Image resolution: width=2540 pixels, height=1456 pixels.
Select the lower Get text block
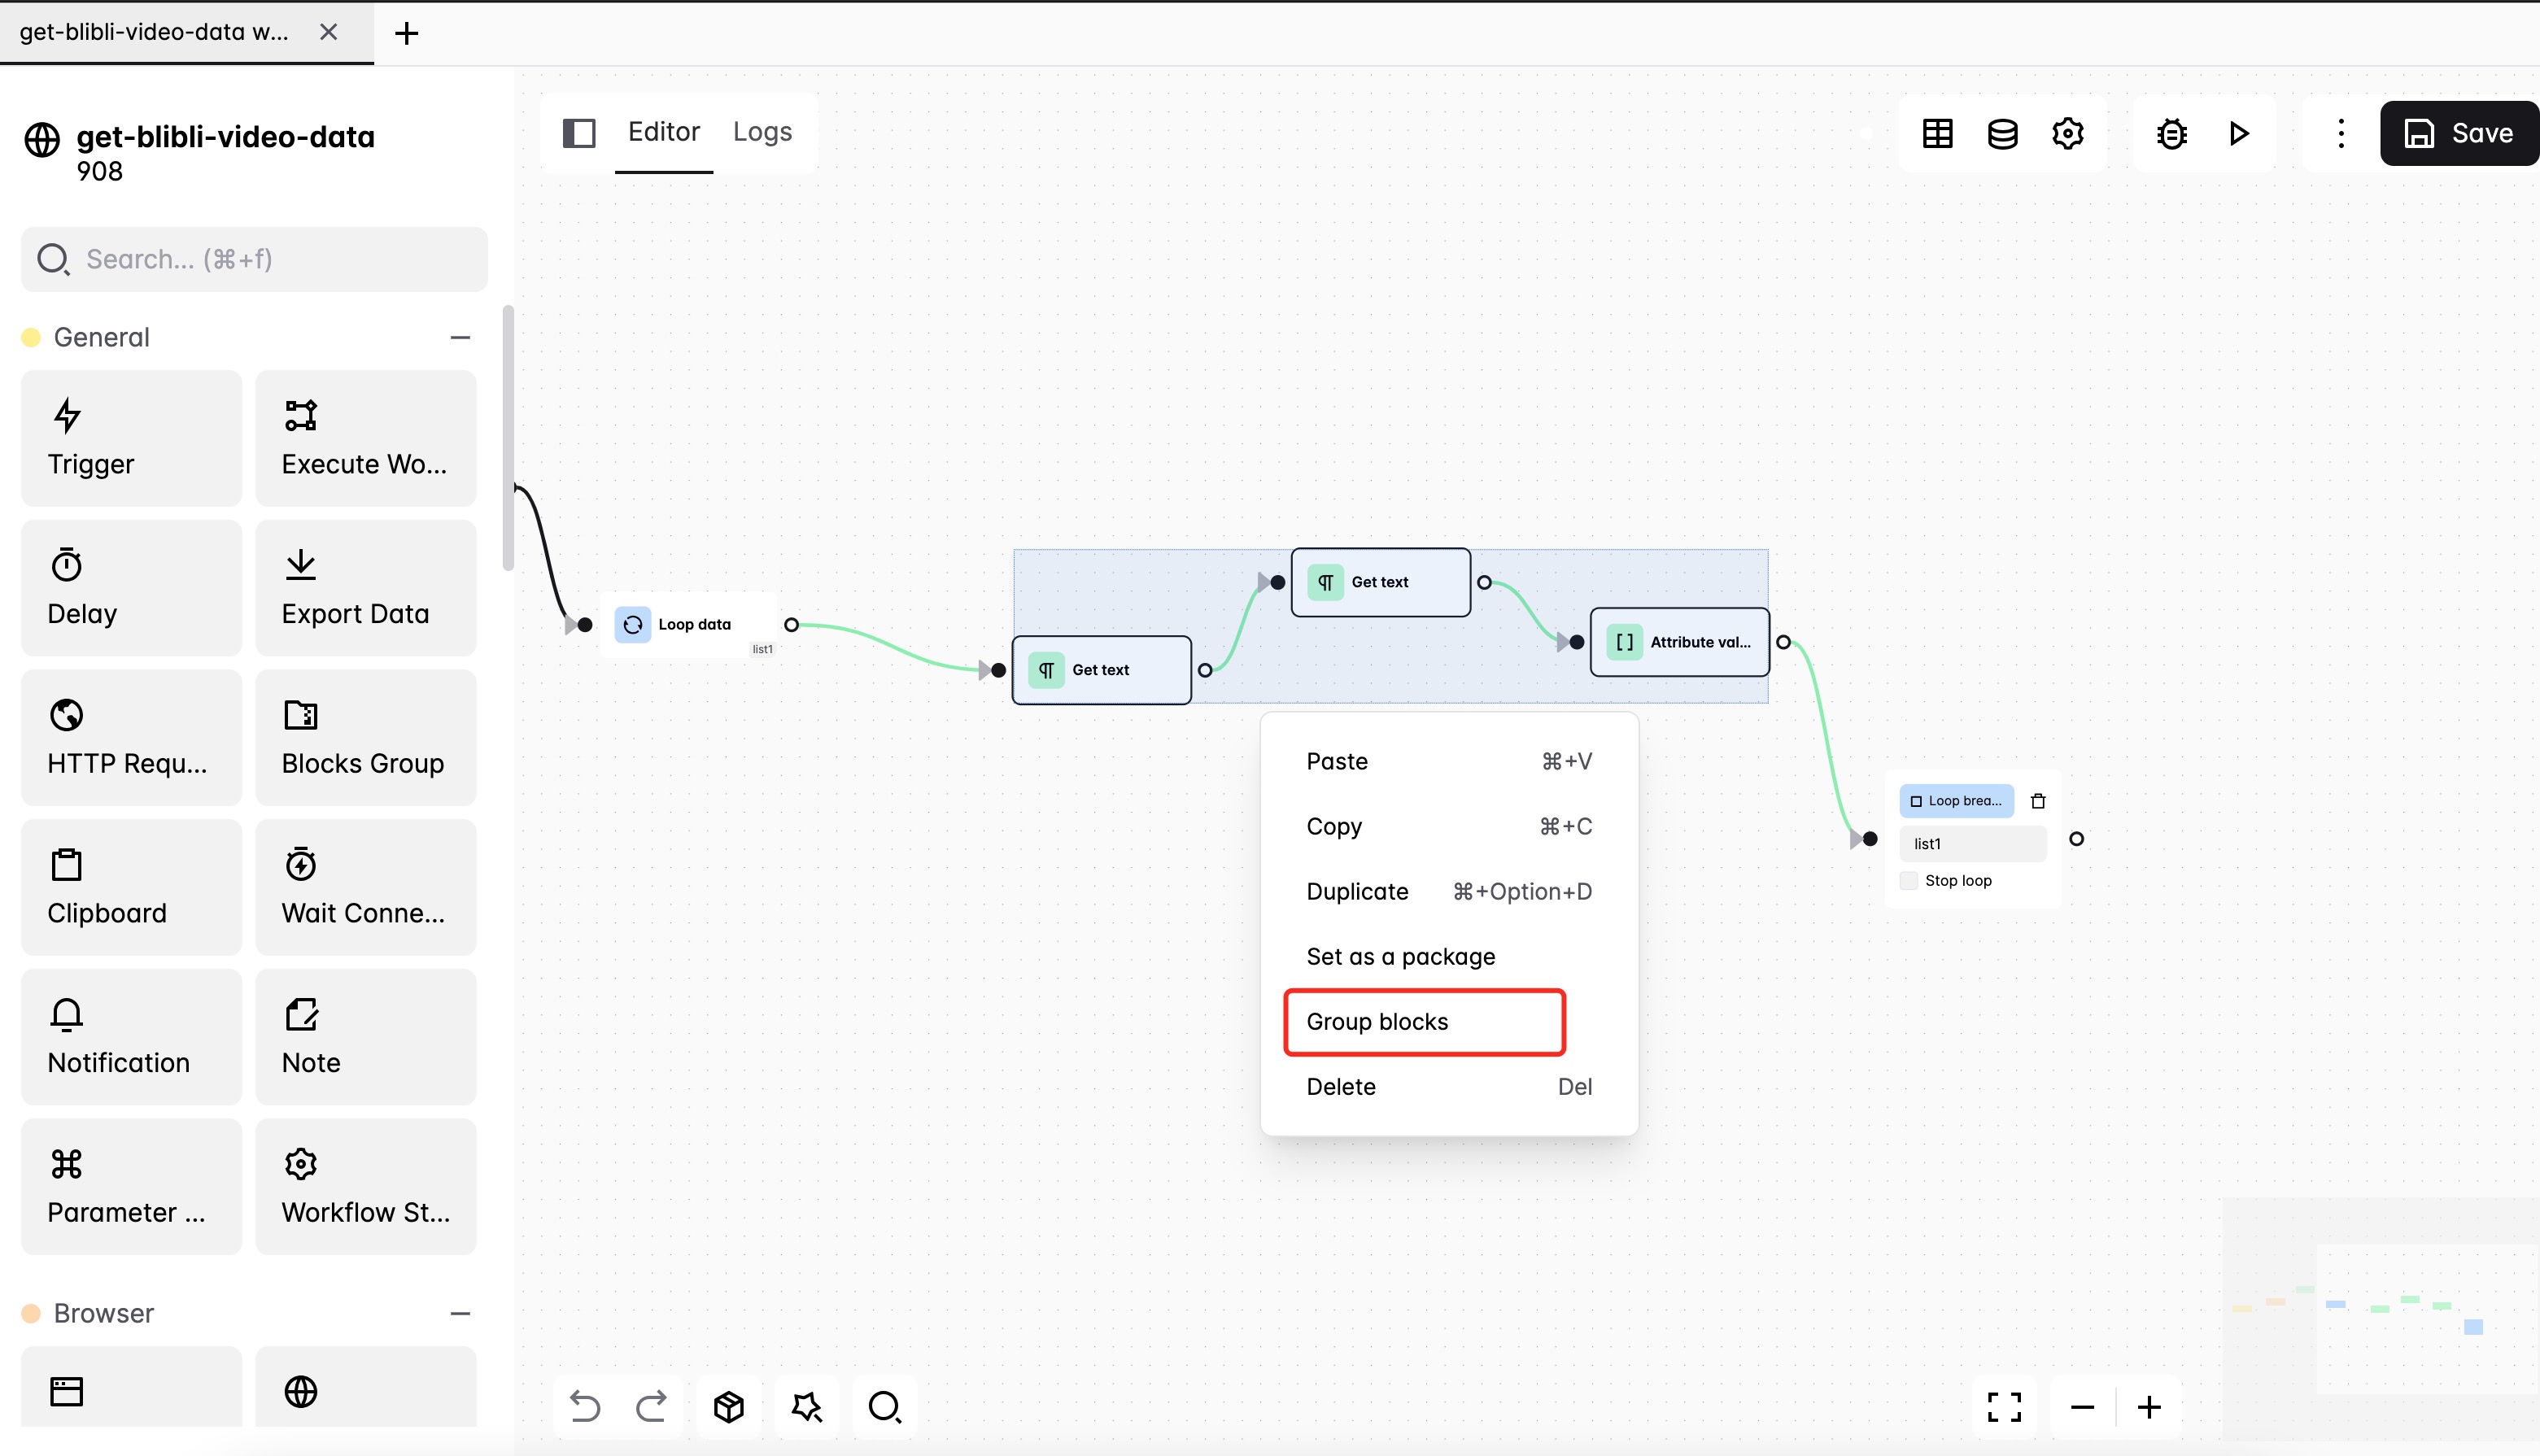point(1101,670)
